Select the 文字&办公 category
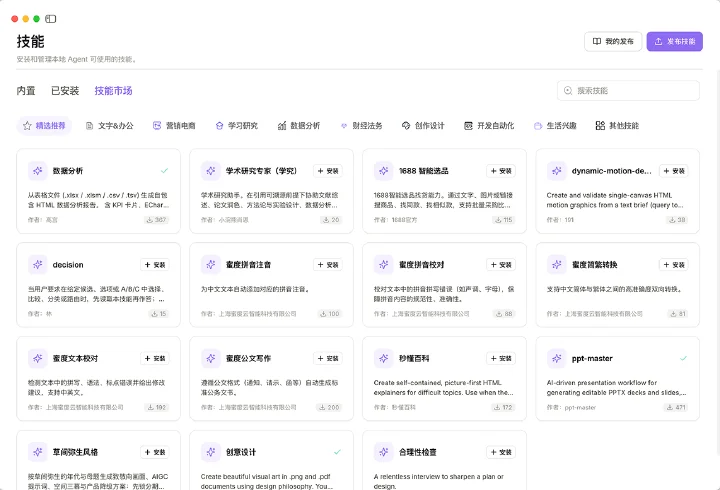 point(109,125)
